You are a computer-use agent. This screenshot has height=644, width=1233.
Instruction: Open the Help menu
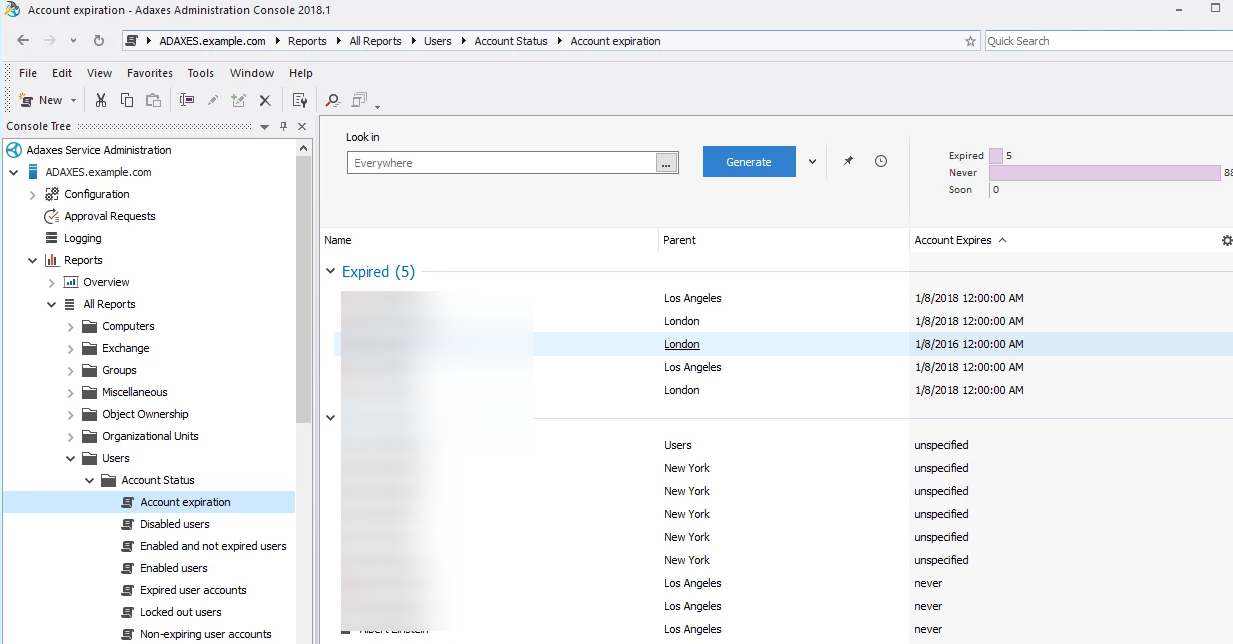coord(301,73)
